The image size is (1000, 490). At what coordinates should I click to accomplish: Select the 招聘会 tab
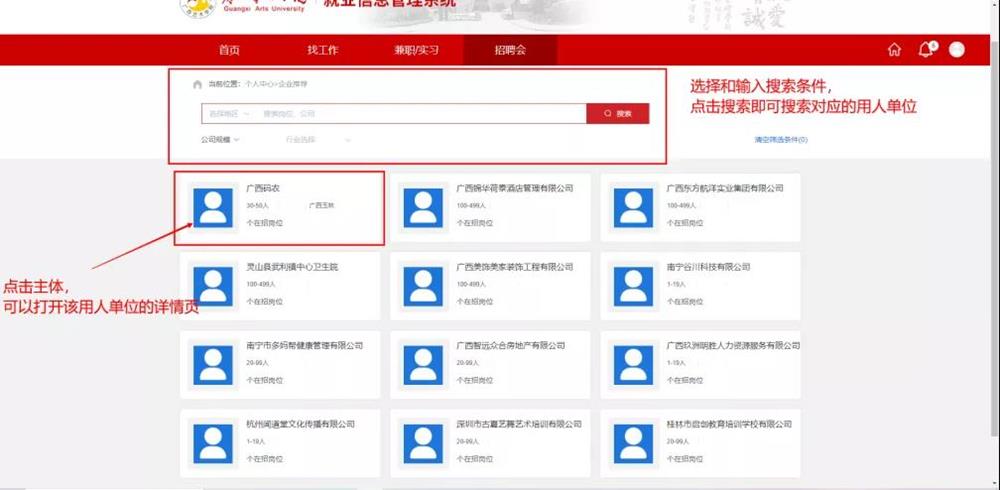[510, 50]
